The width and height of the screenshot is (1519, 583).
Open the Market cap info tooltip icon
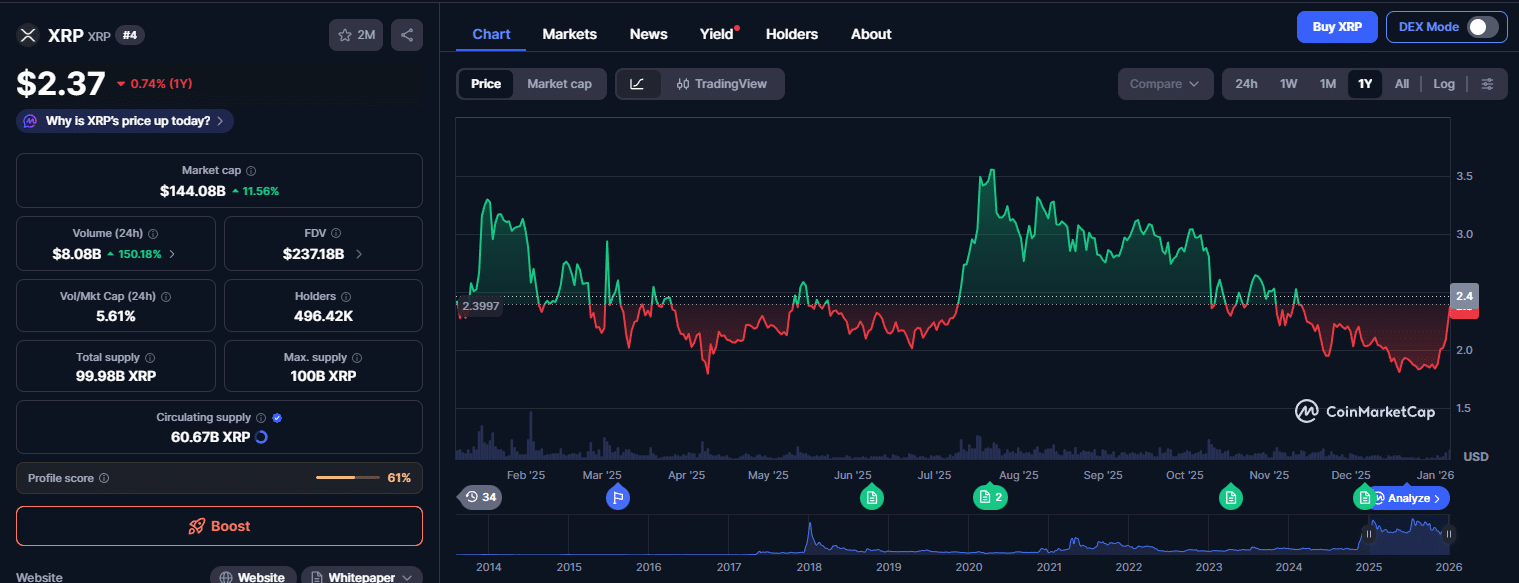coord(250,170)
